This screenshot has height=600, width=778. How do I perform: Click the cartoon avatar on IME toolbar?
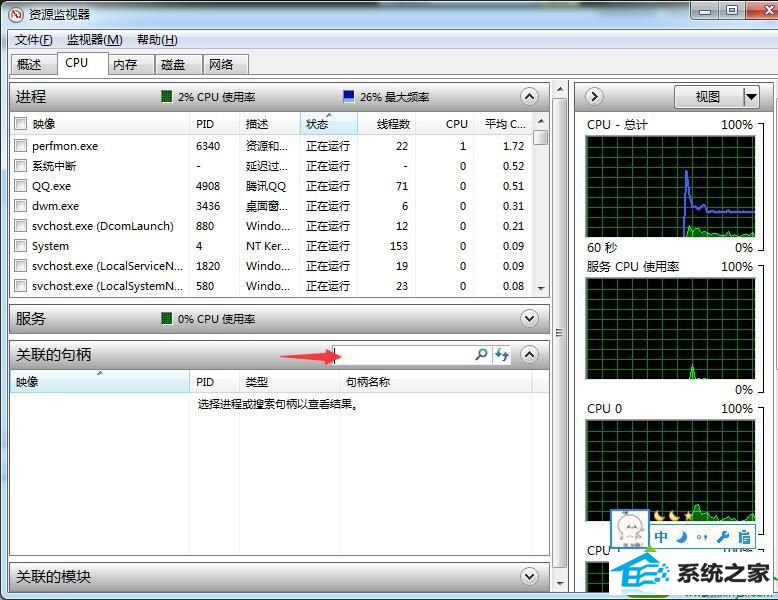[629, 529]
